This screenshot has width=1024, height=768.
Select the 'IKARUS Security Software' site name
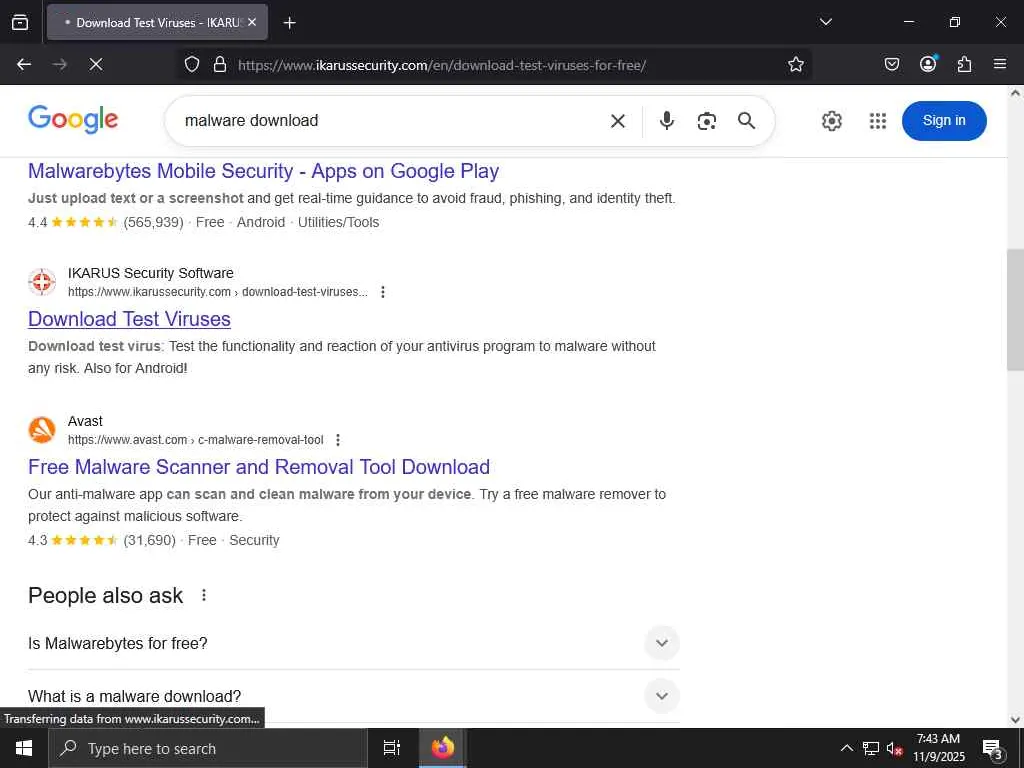tap(151, 273)
